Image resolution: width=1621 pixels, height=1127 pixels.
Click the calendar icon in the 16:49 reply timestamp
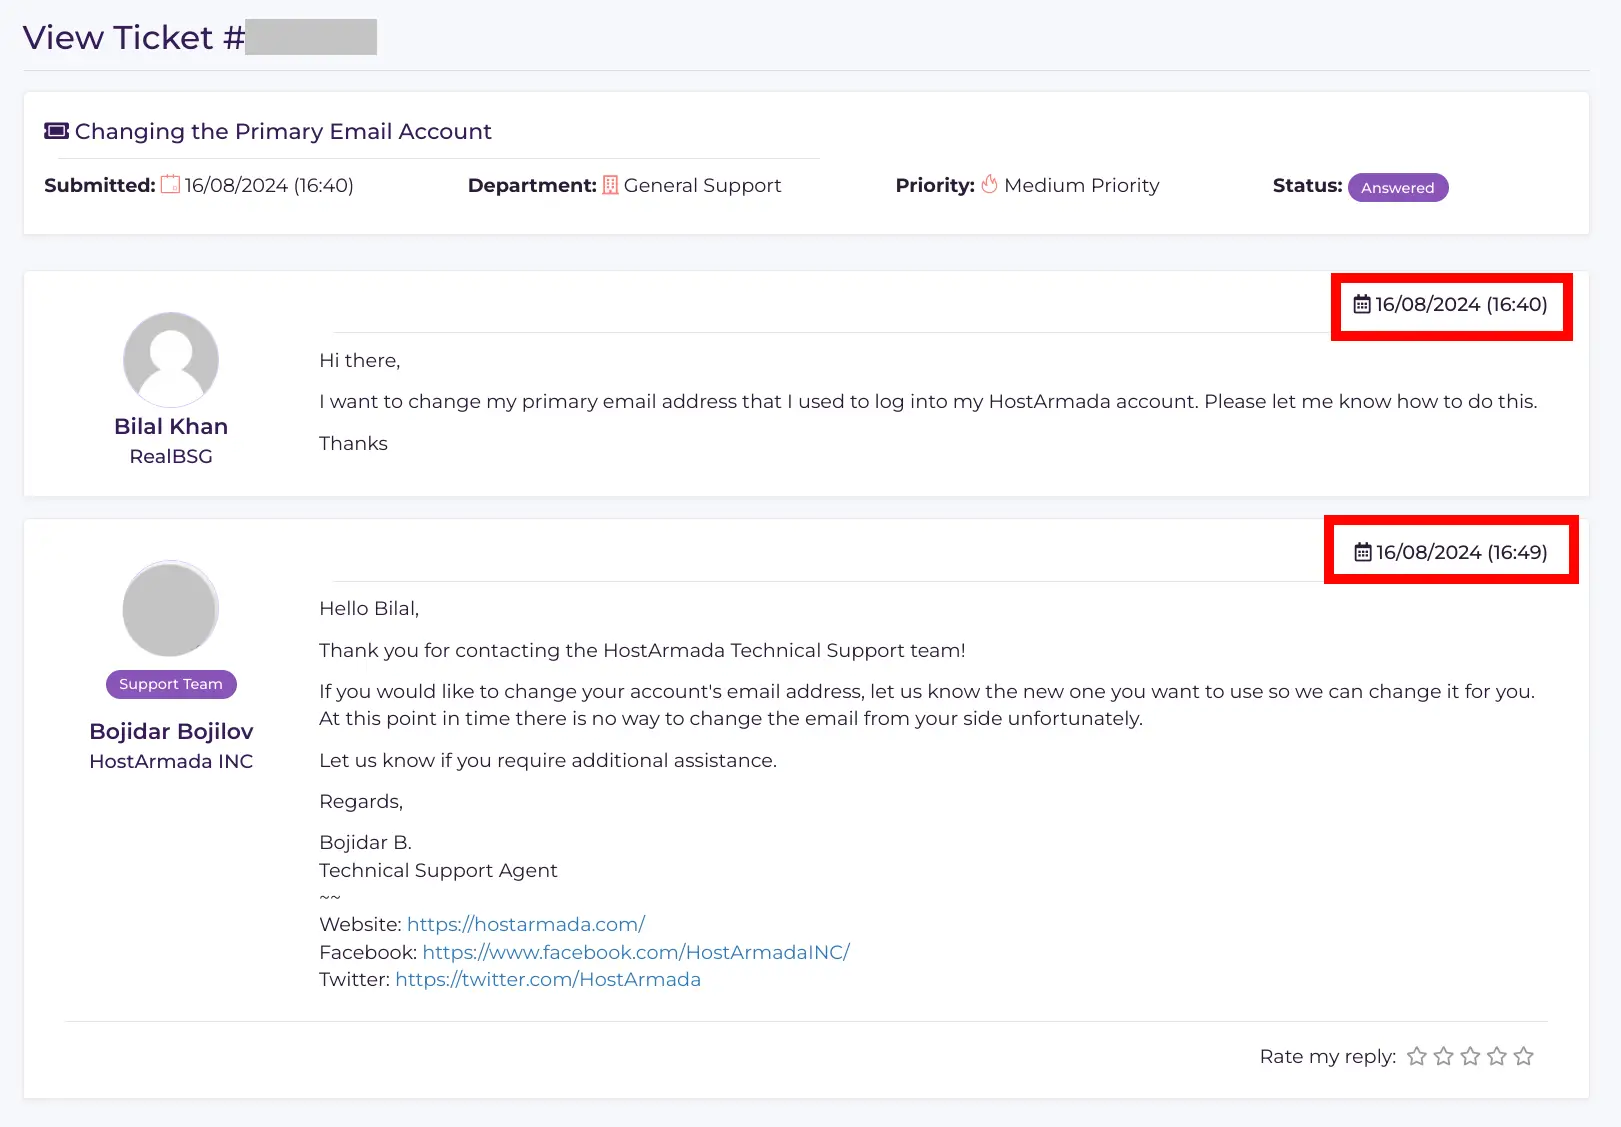[1363, 552]
